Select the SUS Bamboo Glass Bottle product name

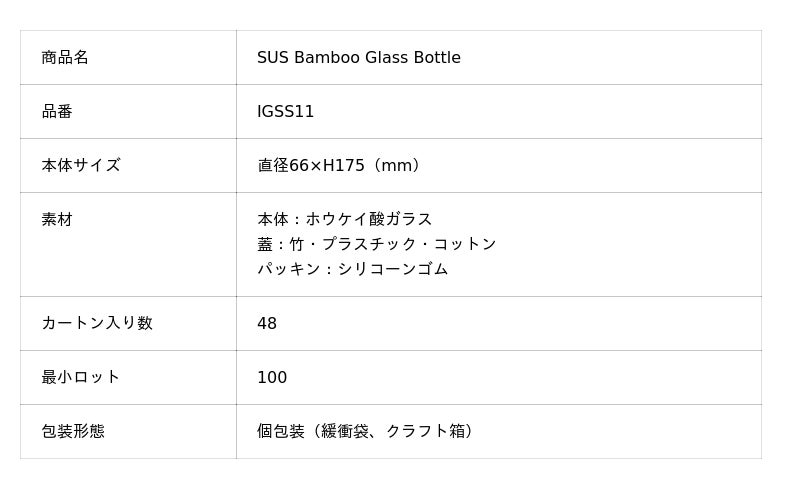pyautogui.click(x=358, y=58)
